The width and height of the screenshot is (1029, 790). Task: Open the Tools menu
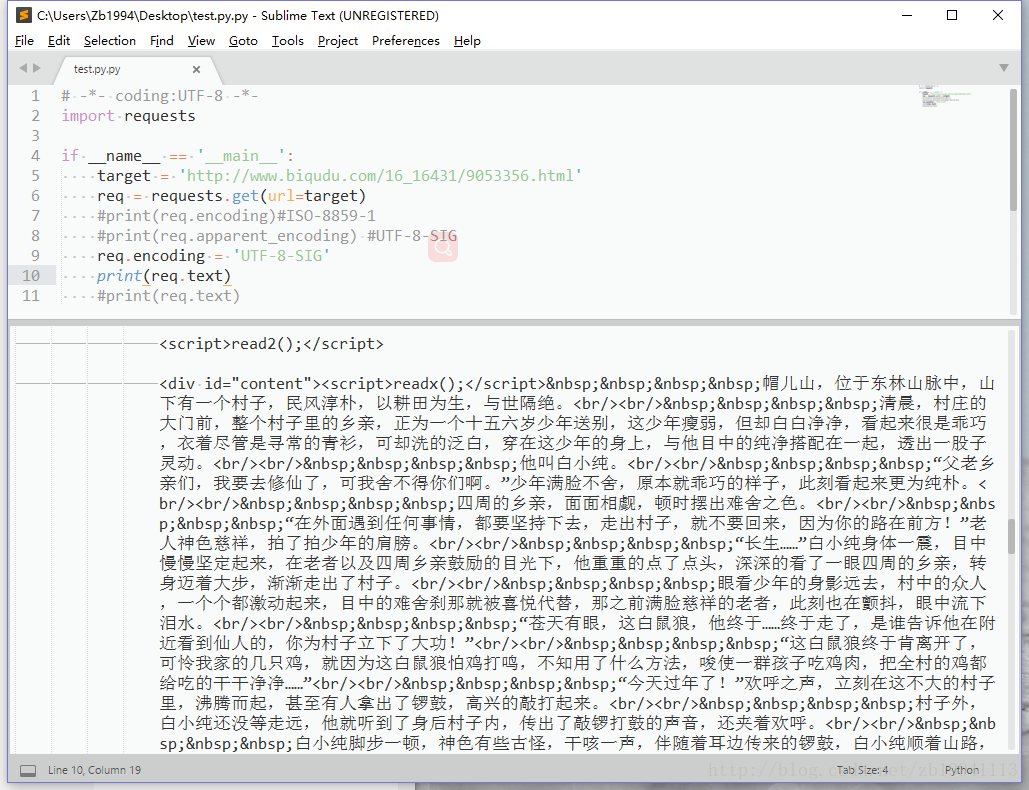click(287, 40)
